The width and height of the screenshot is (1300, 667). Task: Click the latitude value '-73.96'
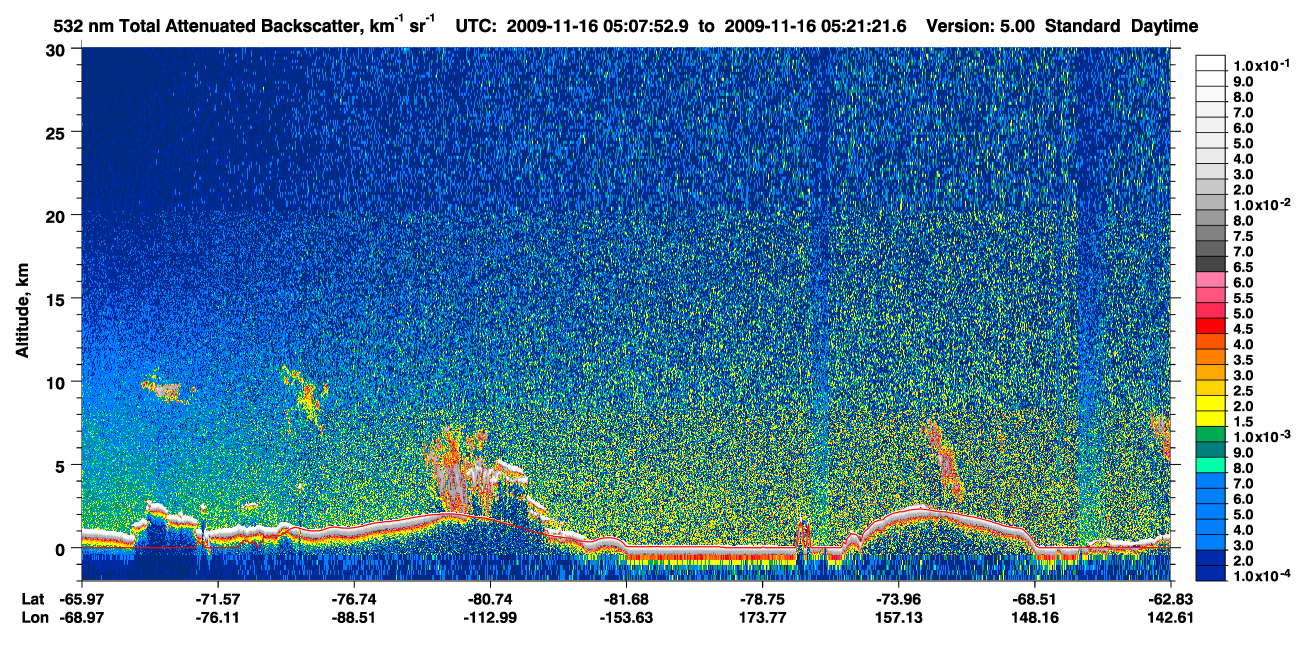tap(898, 599)
